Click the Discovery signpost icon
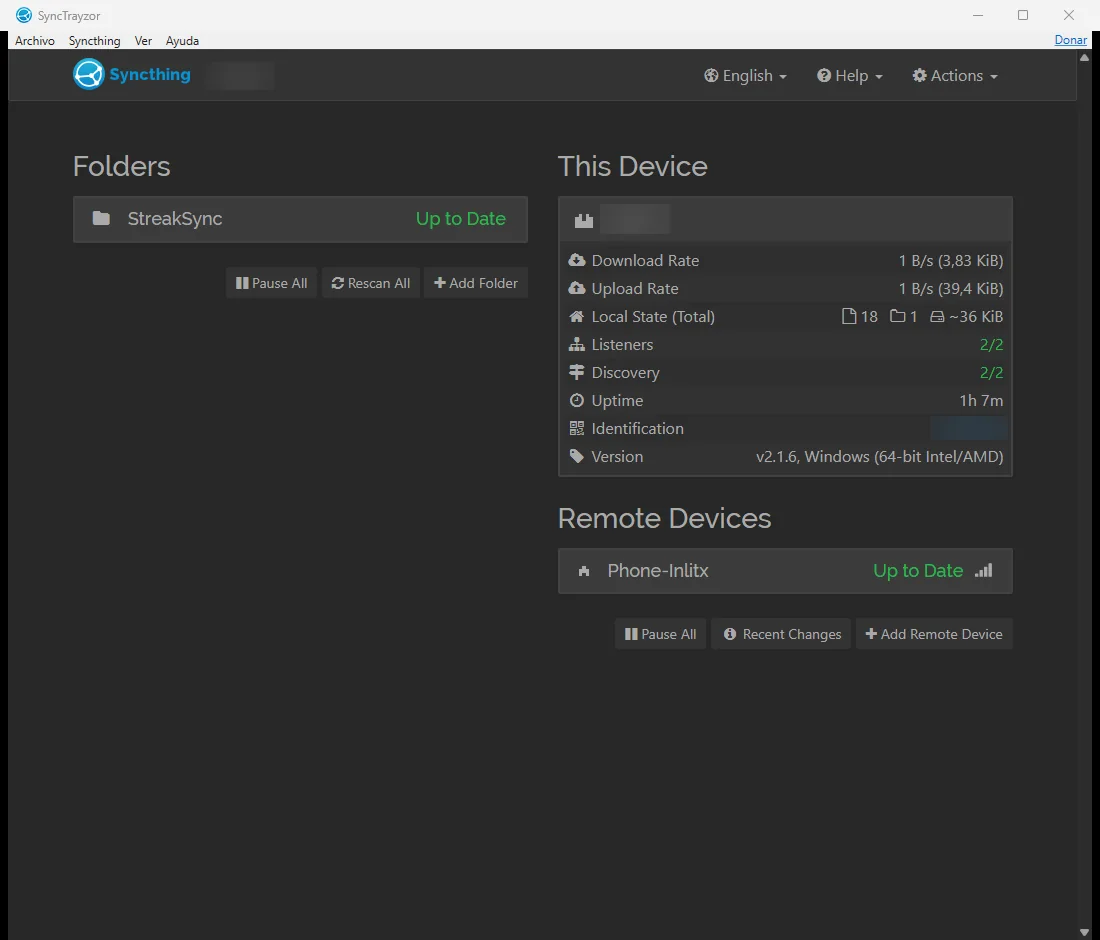 (x=577, y=372)
